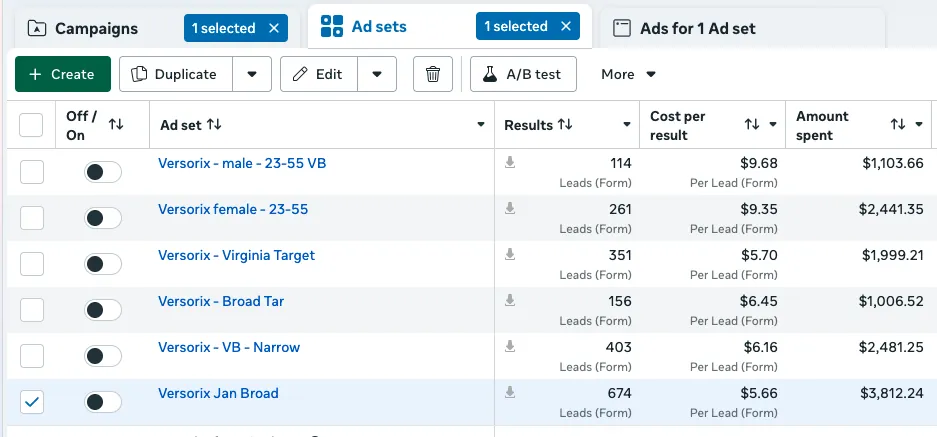Select checkbox for Versorix - Virginia Target

(32, 264)
